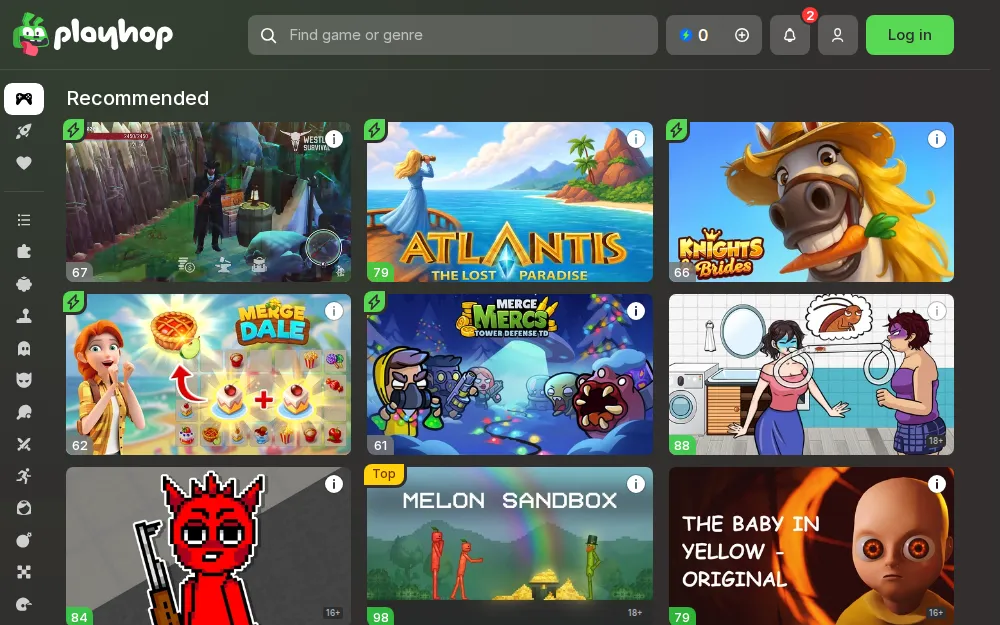Viewport: 1000px width, 625px height.
Task: Click the Find game or genre search field
Action: [453, 35]
